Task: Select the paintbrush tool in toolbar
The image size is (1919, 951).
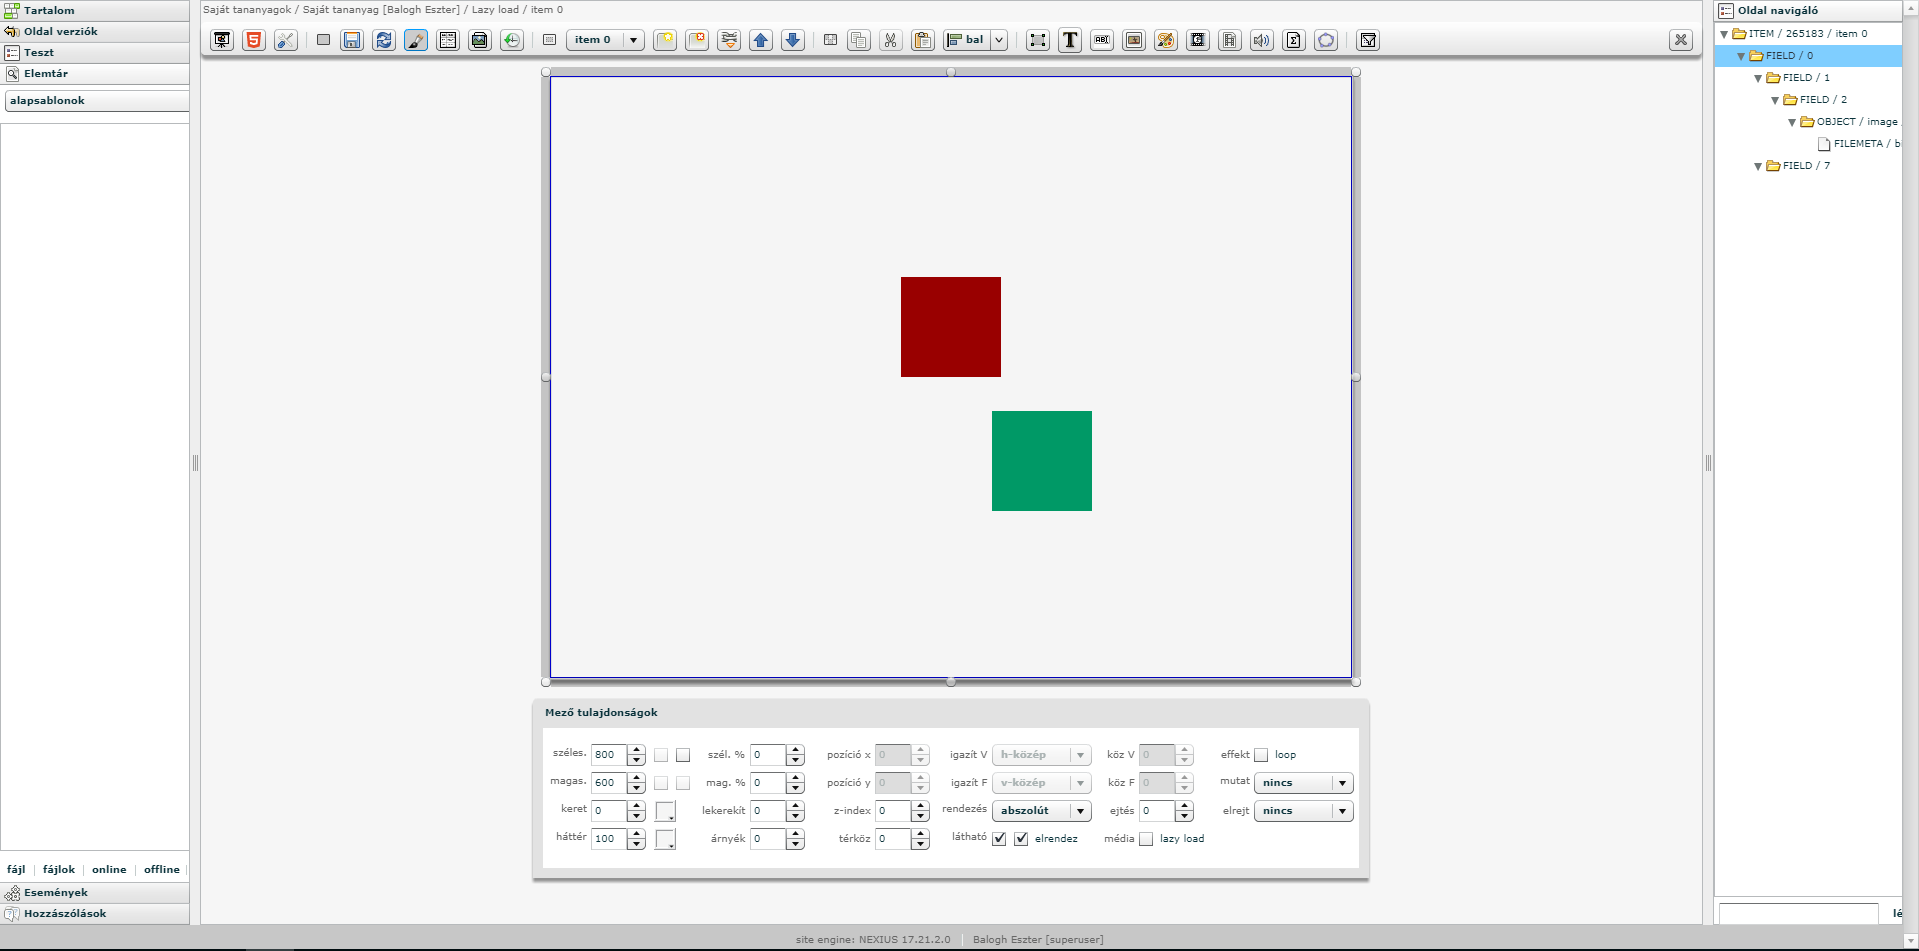Action: point(416,40)
